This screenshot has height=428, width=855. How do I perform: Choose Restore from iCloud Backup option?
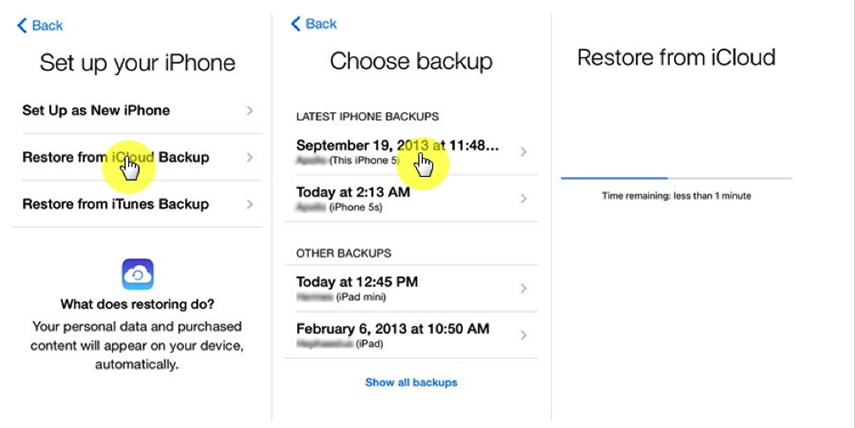[137, 158]
